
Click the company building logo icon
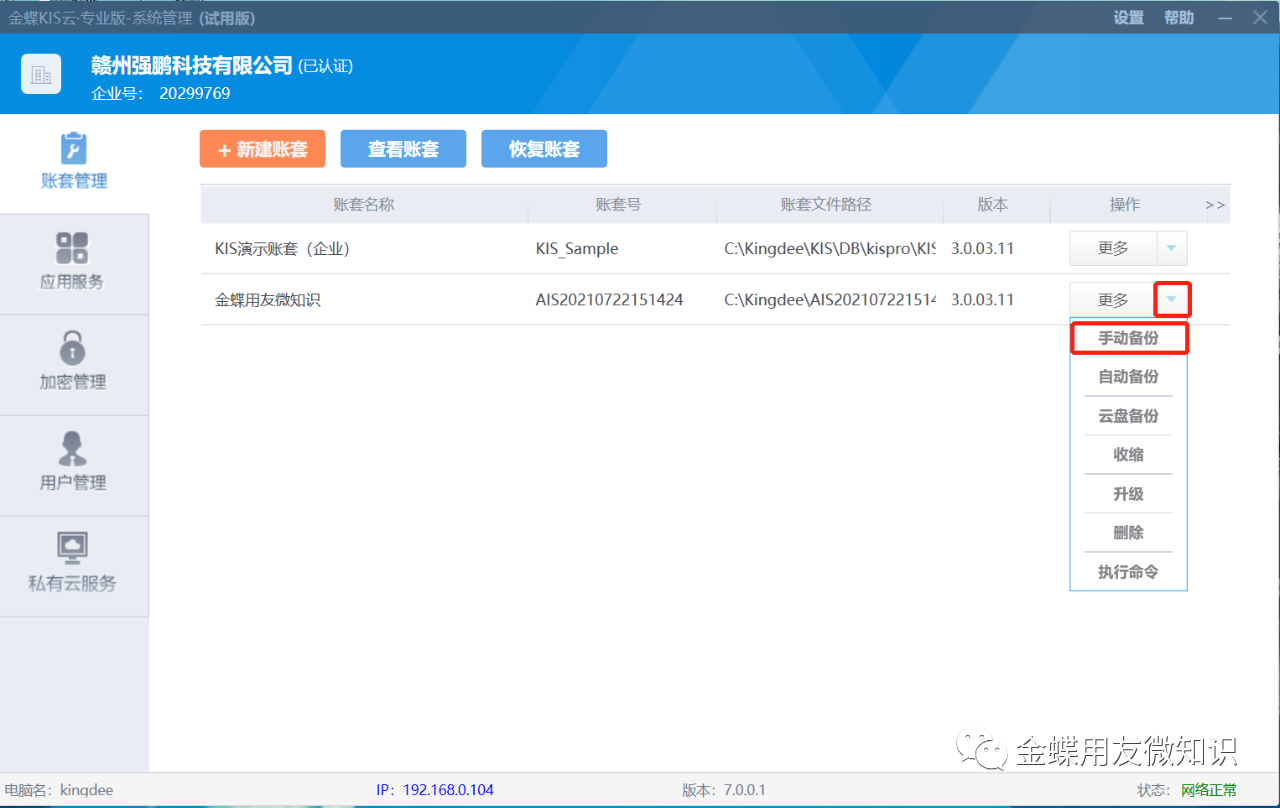(41, 74)
